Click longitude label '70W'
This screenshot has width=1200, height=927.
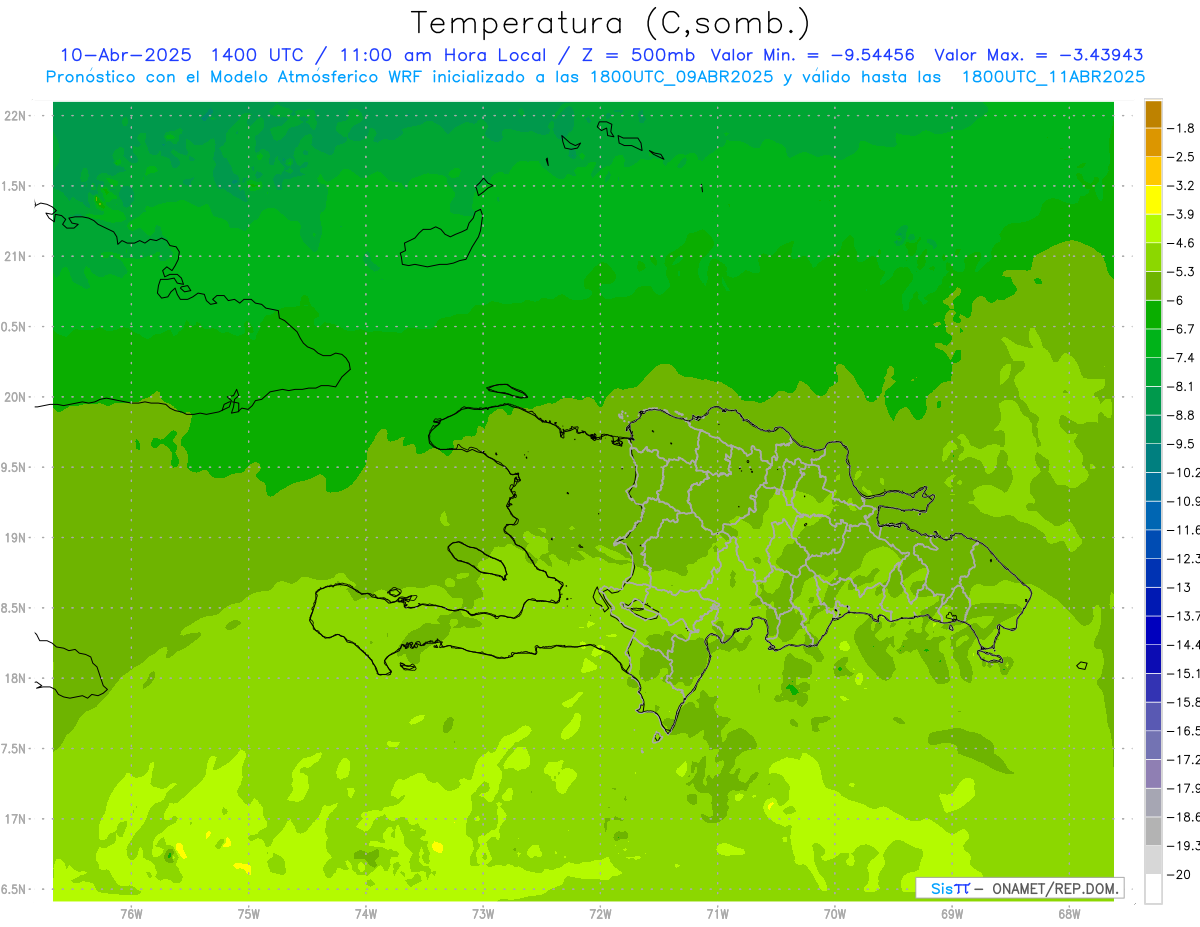(835, 913)
